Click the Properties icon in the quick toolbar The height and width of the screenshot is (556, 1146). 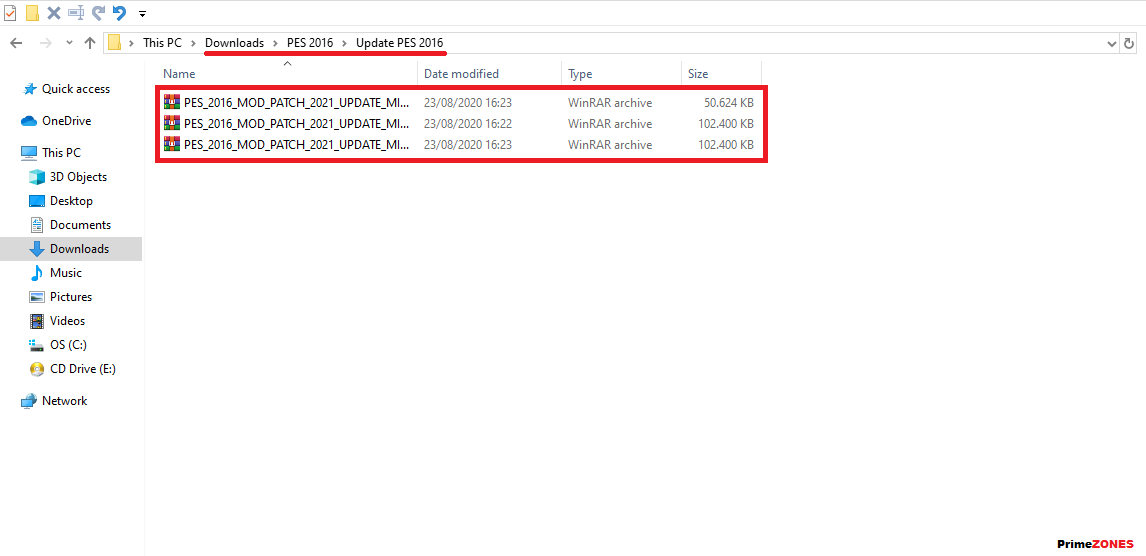(10, 12)
